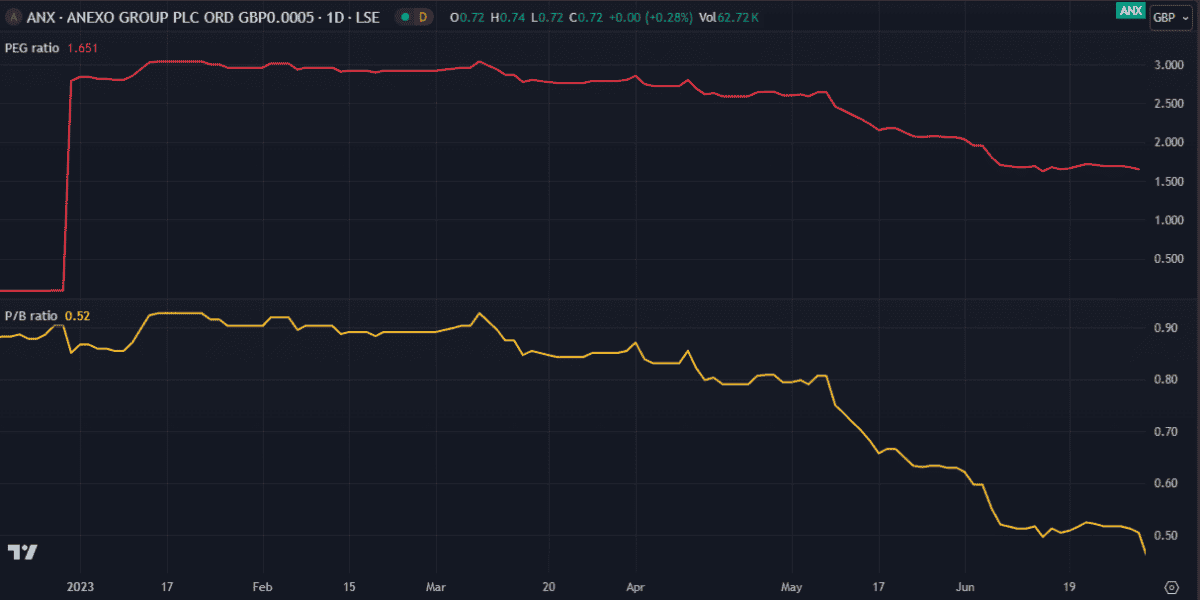
Task: Click the 3.000 level on PEG scale
Action: tap(1170, 65)
